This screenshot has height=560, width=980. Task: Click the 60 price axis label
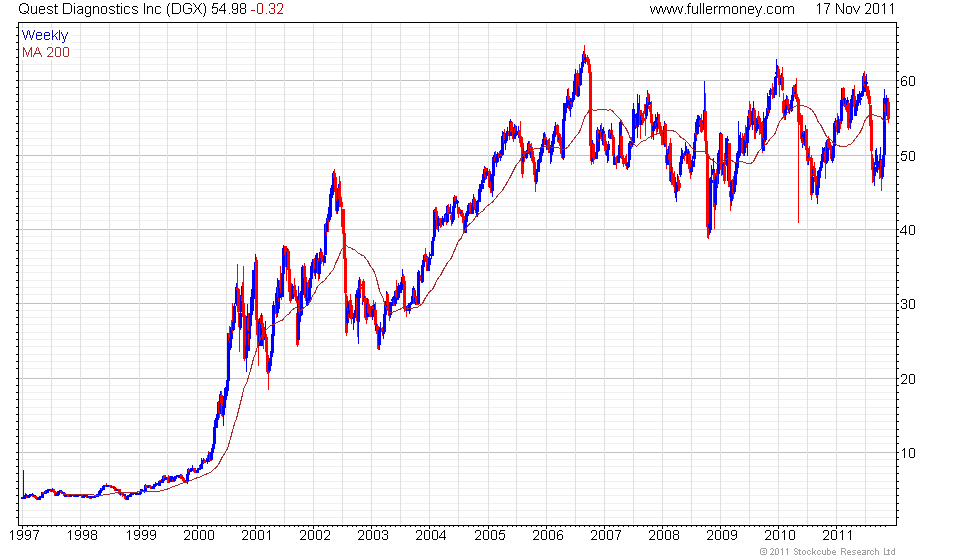908,81
